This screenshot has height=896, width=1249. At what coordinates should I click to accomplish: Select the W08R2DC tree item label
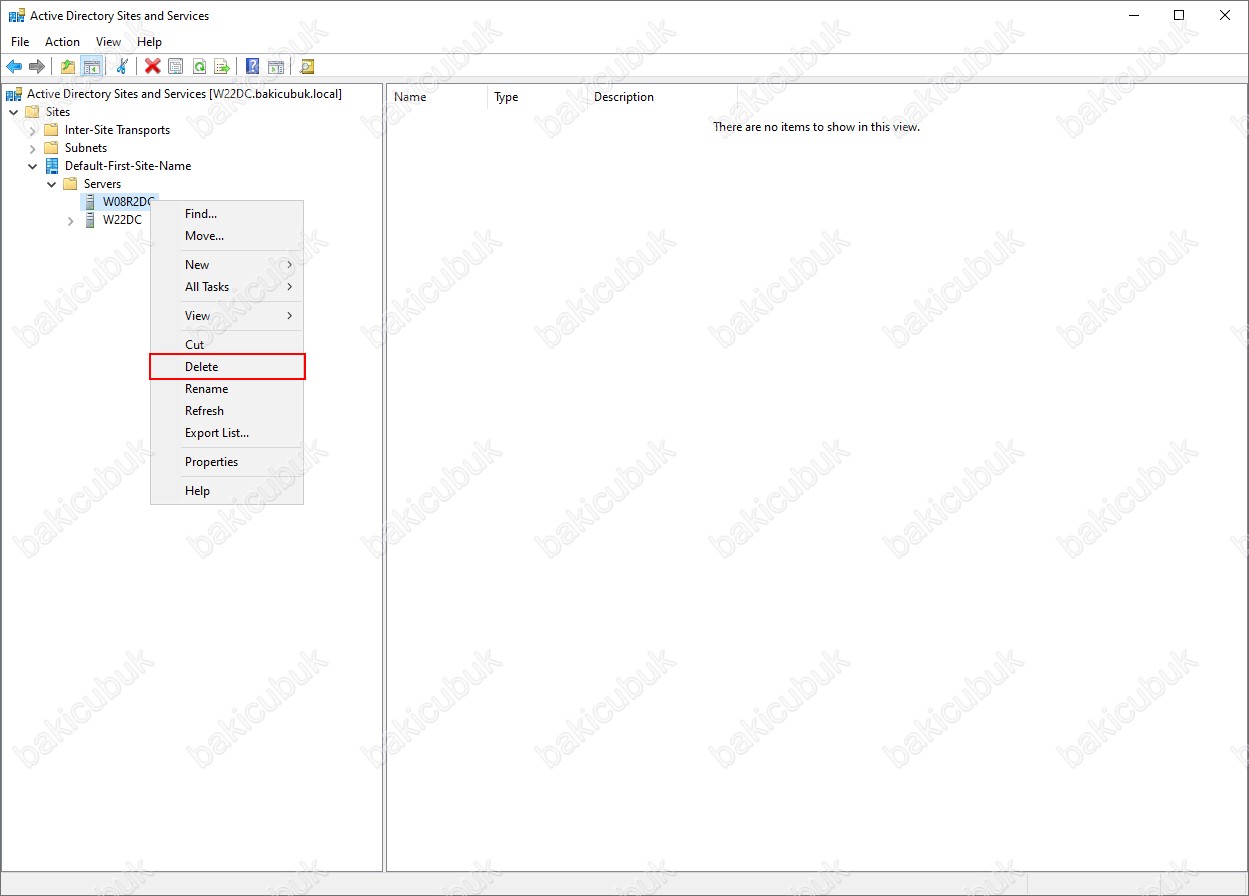(129, 202)
